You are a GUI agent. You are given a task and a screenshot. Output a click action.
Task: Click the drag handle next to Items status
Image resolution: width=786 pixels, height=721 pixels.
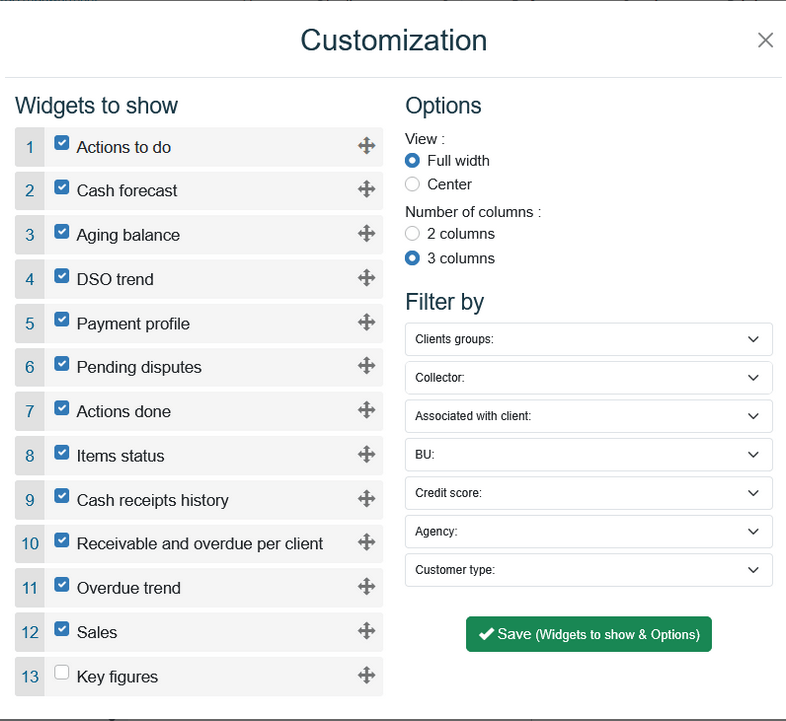[x=366, y=455]
